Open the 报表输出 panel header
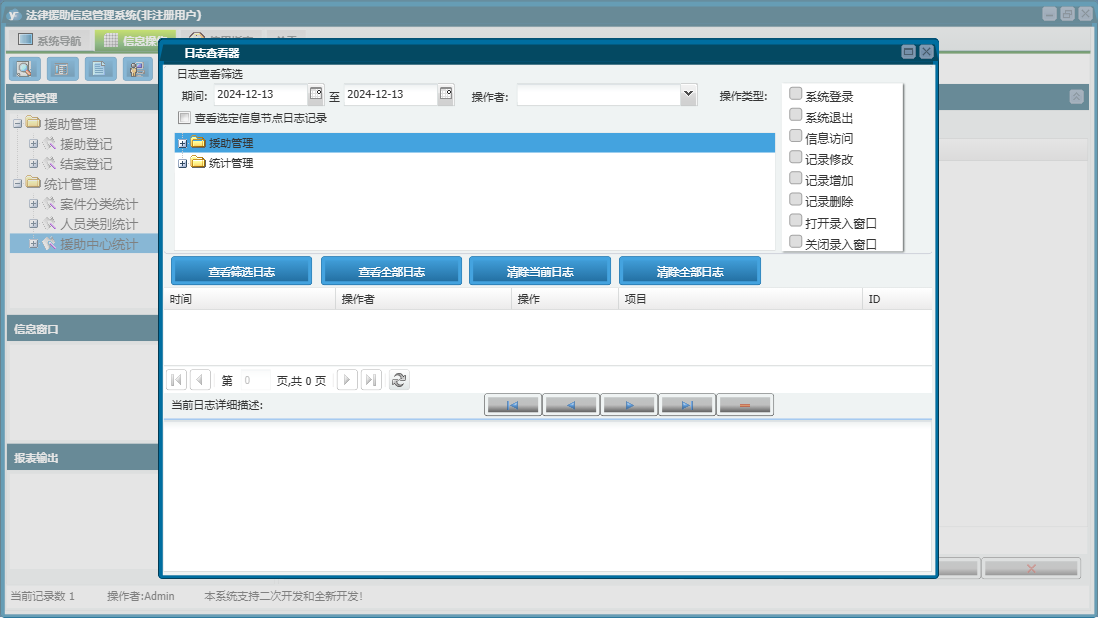The width and height of the screenshot is (1098, 618). tap(83, 457)
